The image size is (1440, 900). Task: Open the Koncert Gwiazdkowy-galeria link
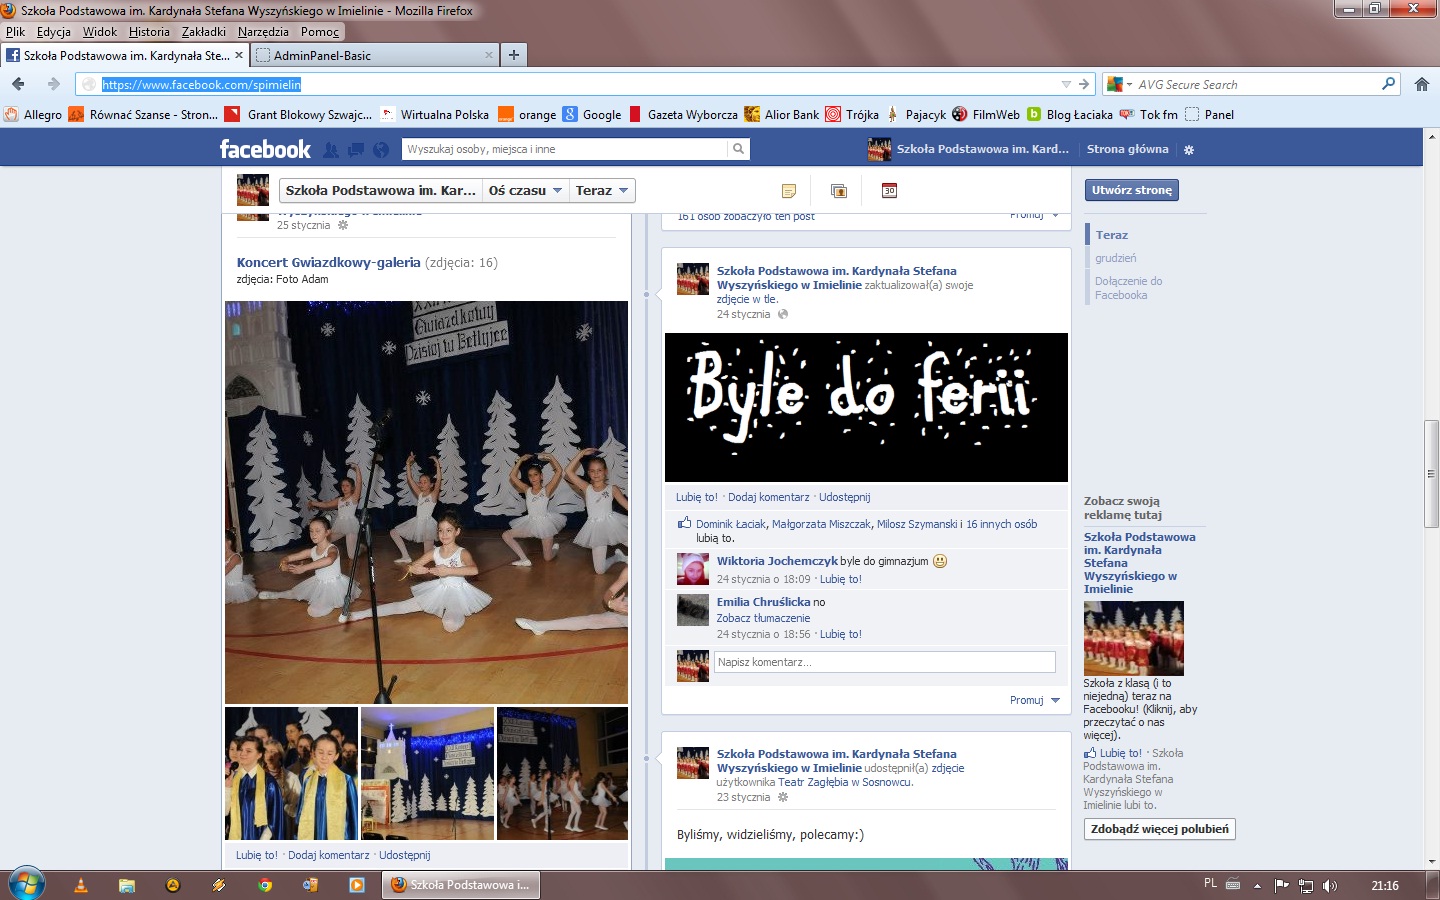(328, 263)
